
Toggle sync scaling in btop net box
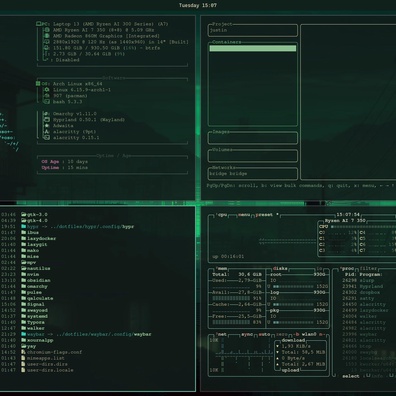[247, 334]
